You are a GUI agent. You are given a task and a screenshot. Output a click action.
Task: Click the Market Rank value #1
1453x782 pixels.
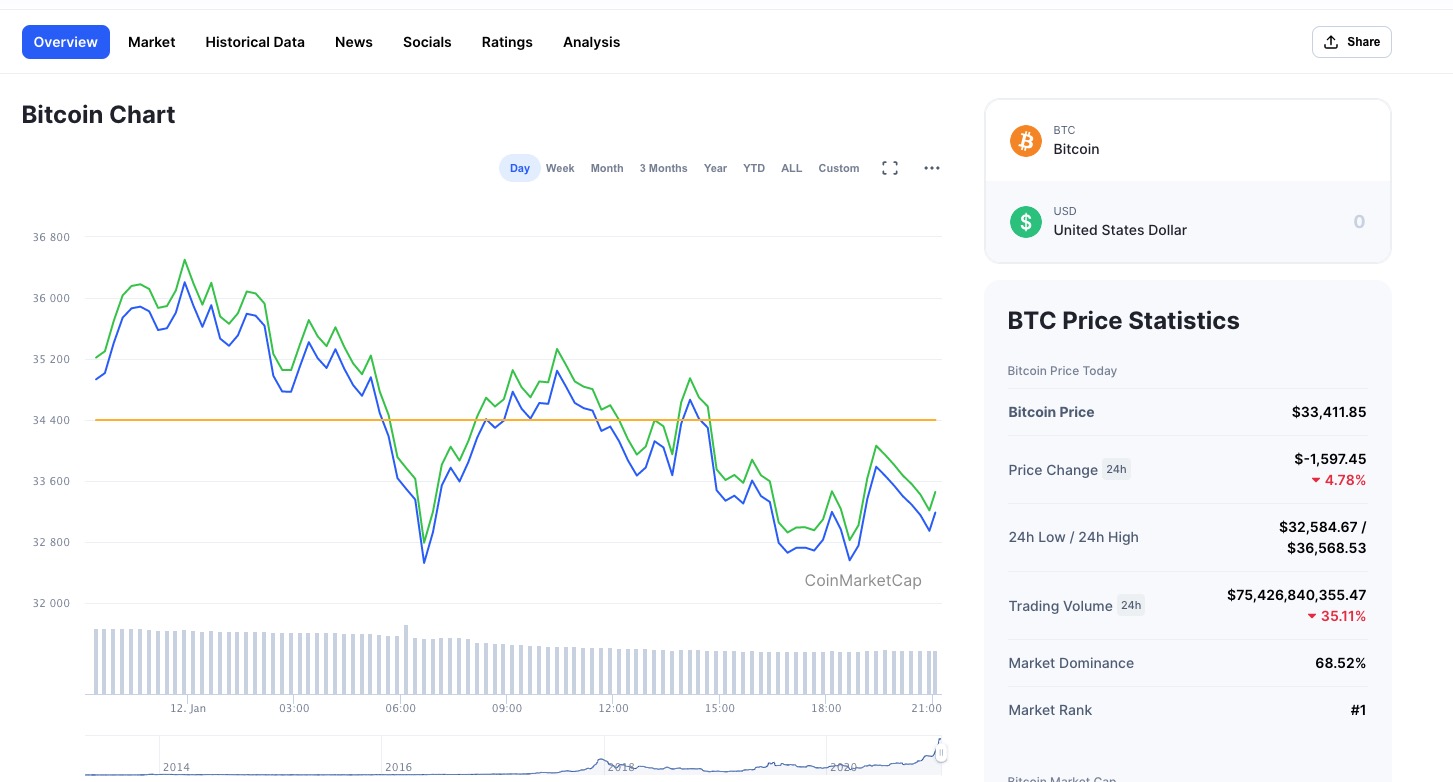(1358, 710)
